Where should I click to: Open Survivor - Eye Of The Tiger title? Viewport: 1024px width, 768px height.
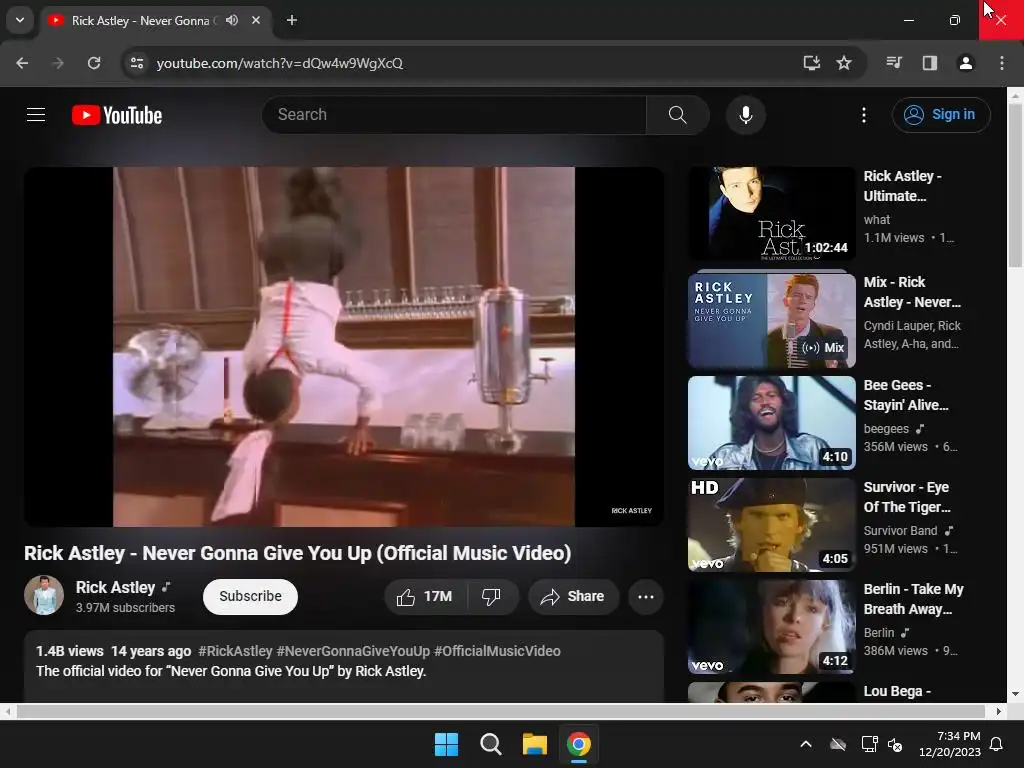907,497
